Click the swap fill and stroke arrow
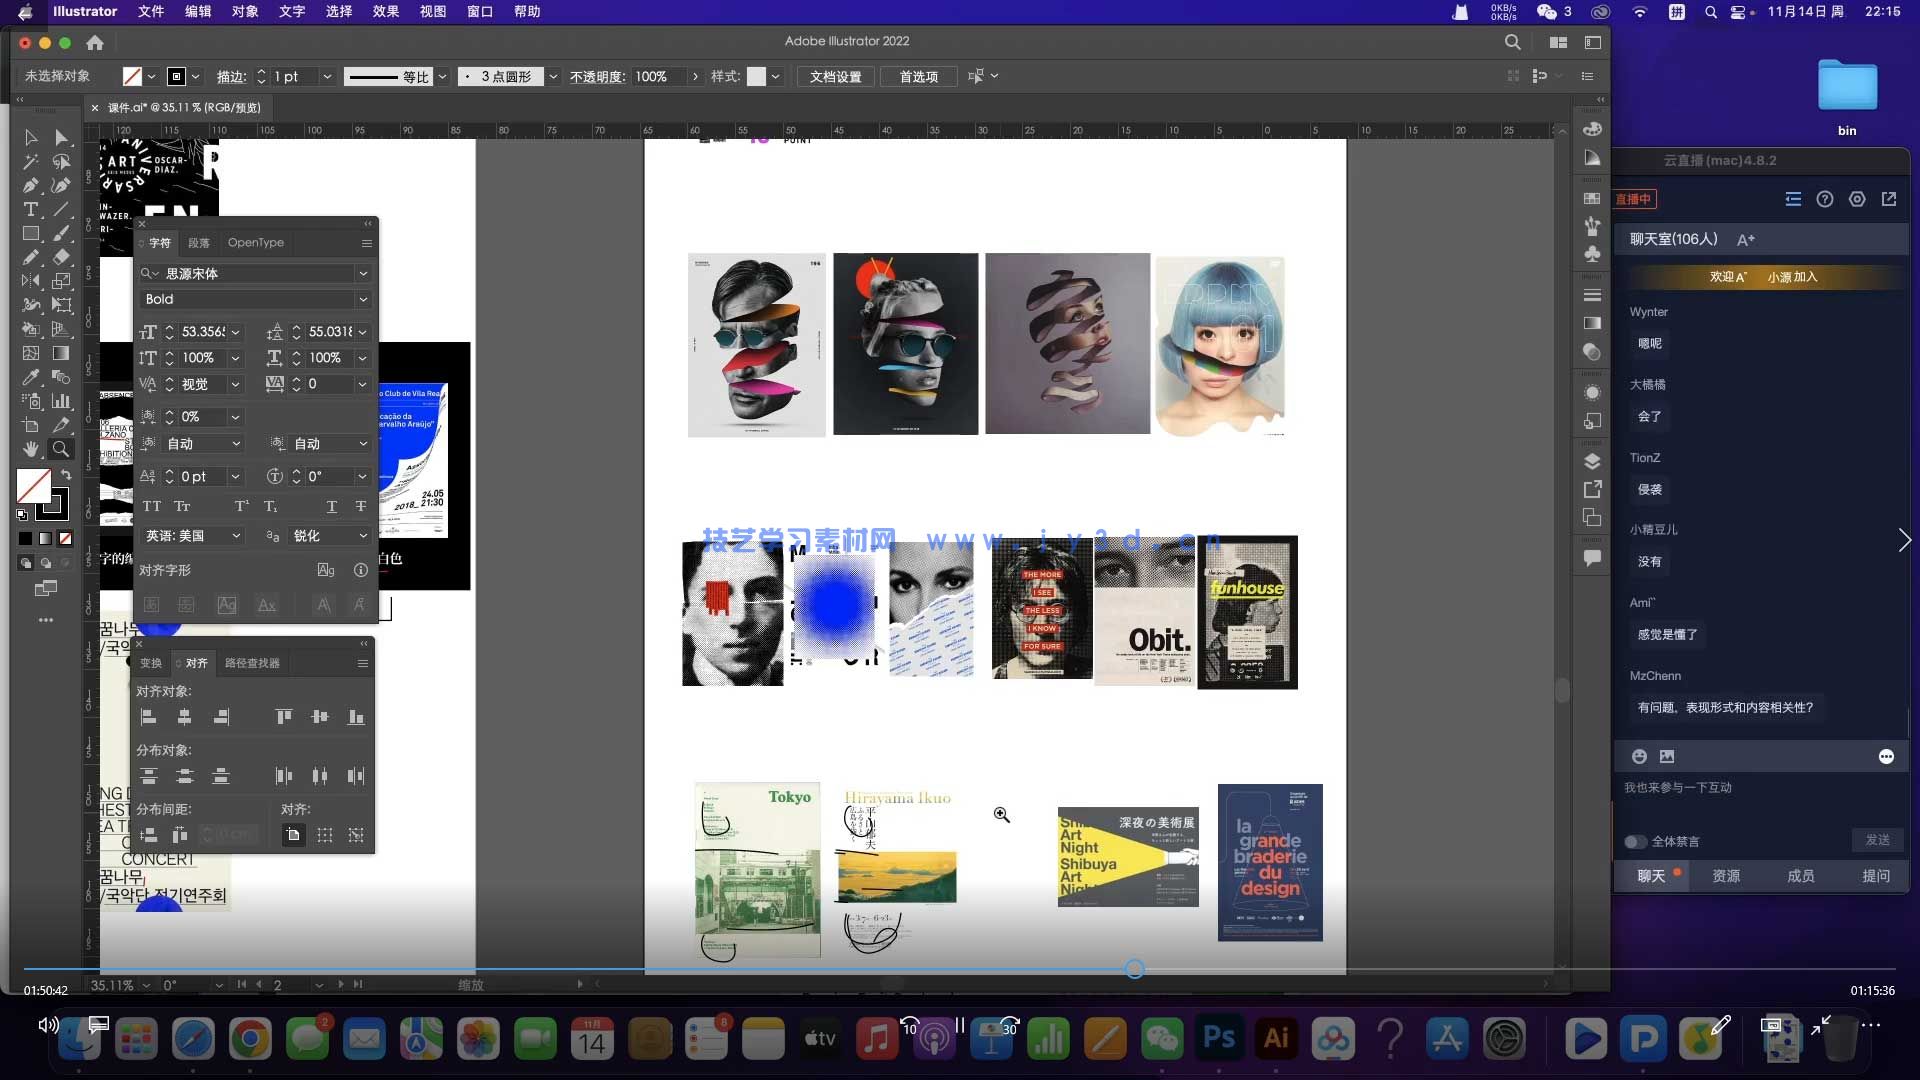The height and width of the screenshot is (1080, 1920). 66,475
